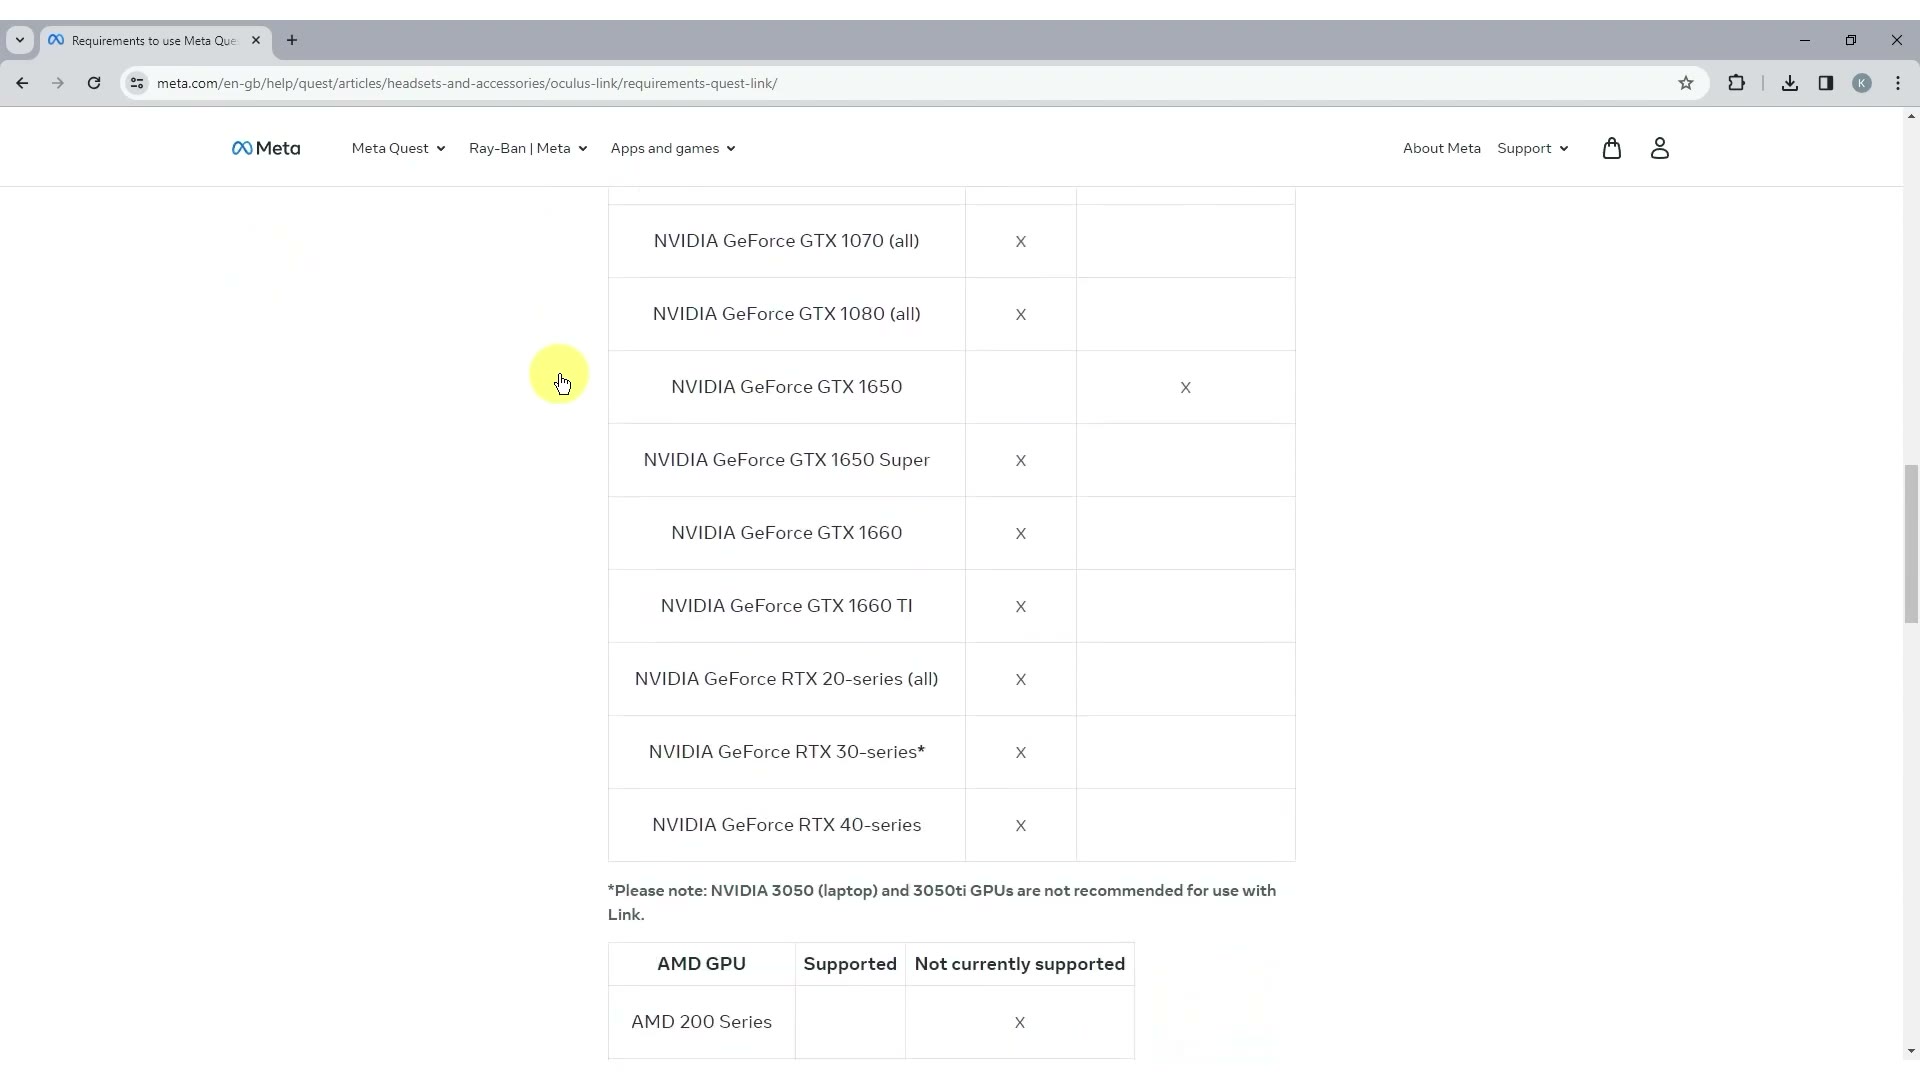Screen dimensions: 1920x1080
Task: Click the not-supported X for GTX 1650
Action: (1185, 388)
